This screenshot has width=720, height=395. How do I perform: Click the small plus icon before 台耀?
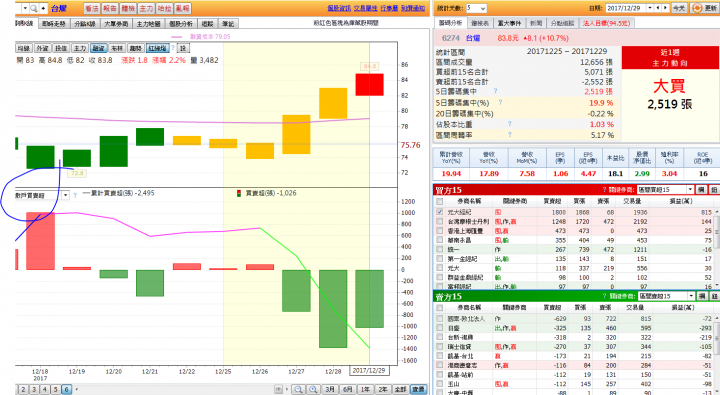(43, 8)
